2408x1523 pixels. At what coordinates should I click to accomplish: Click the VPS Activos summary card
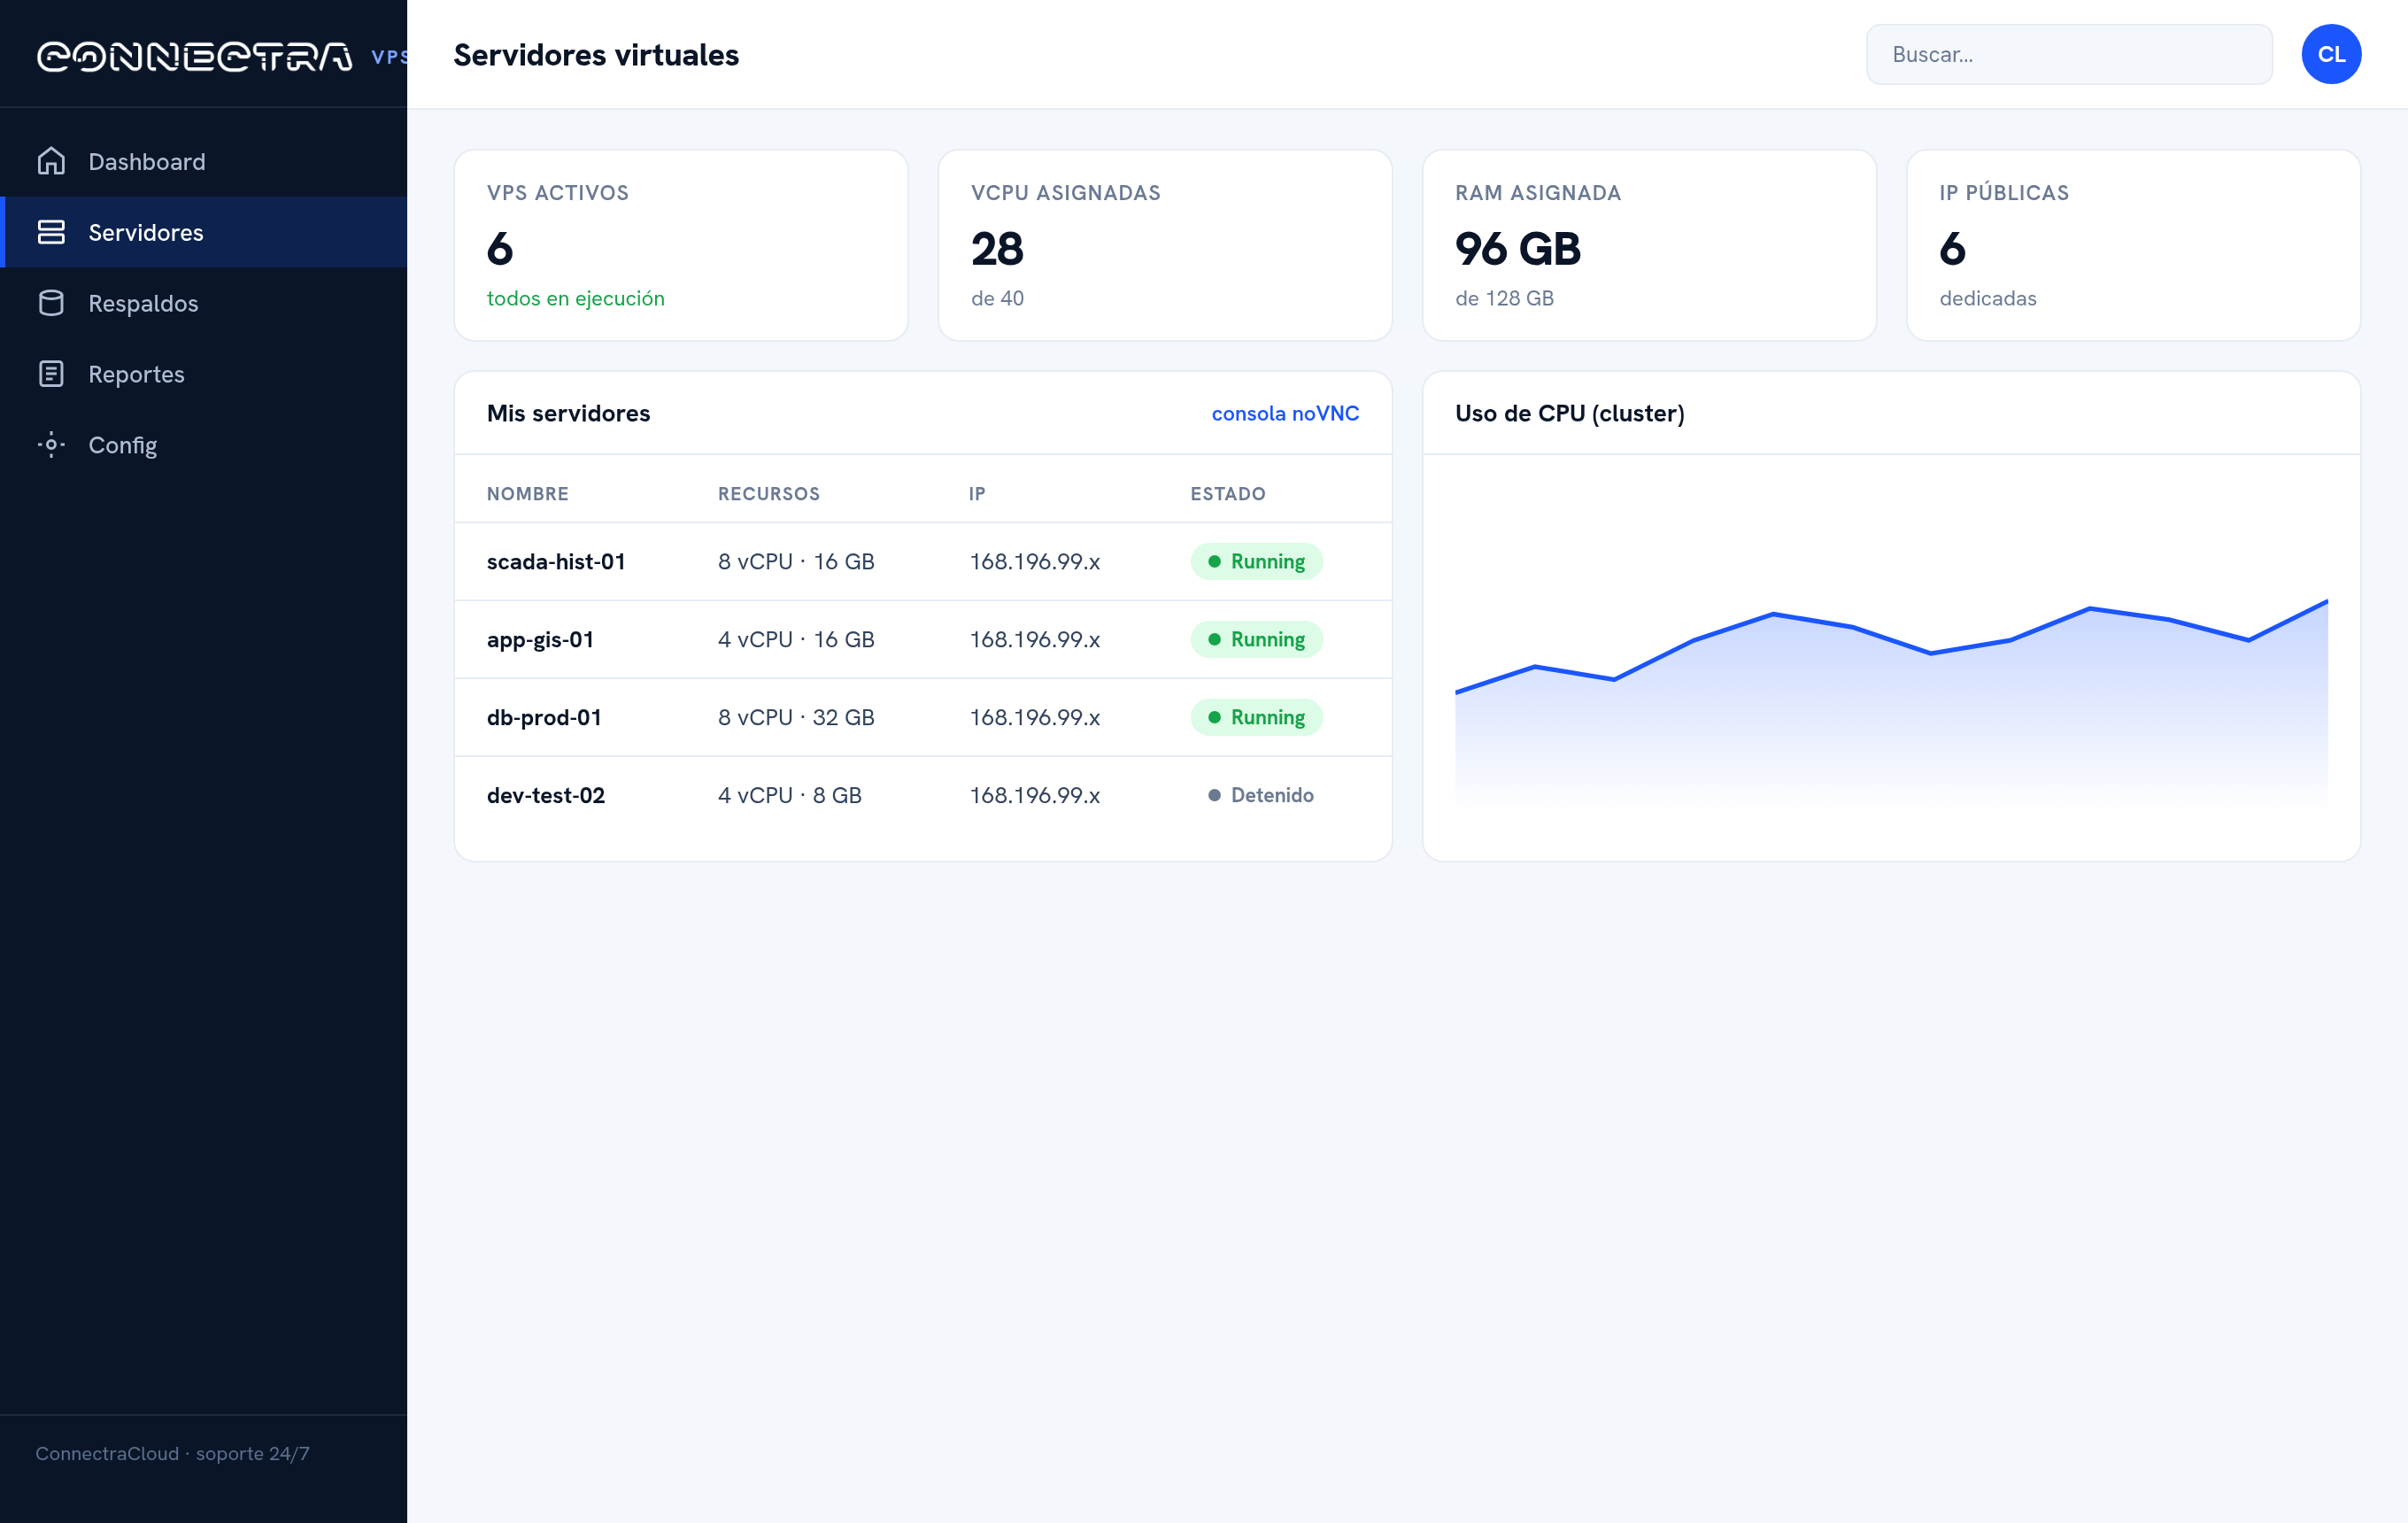680,245
